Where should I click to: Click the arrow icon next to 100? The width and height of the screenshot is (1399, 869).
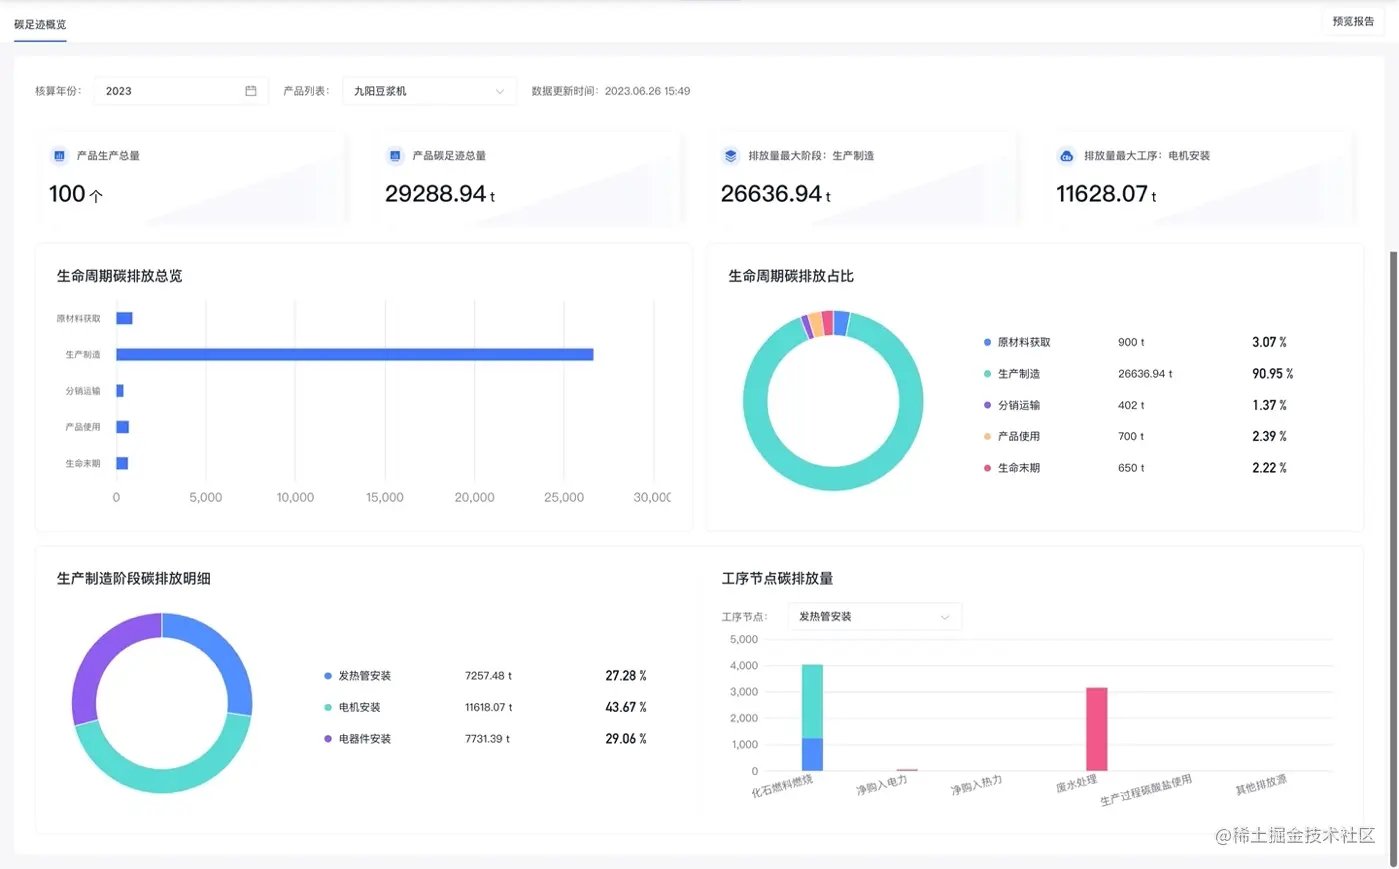[96, 196]
